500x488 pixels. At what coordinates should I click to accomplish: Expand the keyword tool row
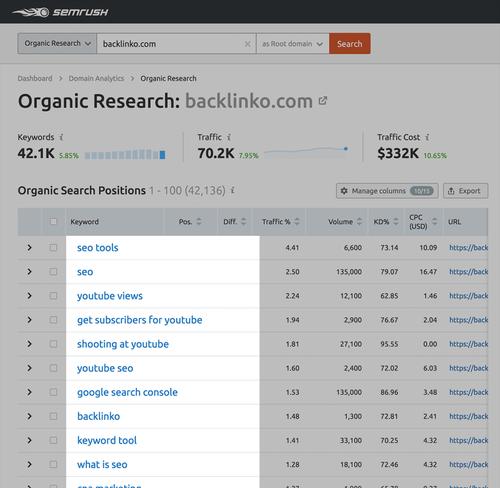click(x=29, y=440)
